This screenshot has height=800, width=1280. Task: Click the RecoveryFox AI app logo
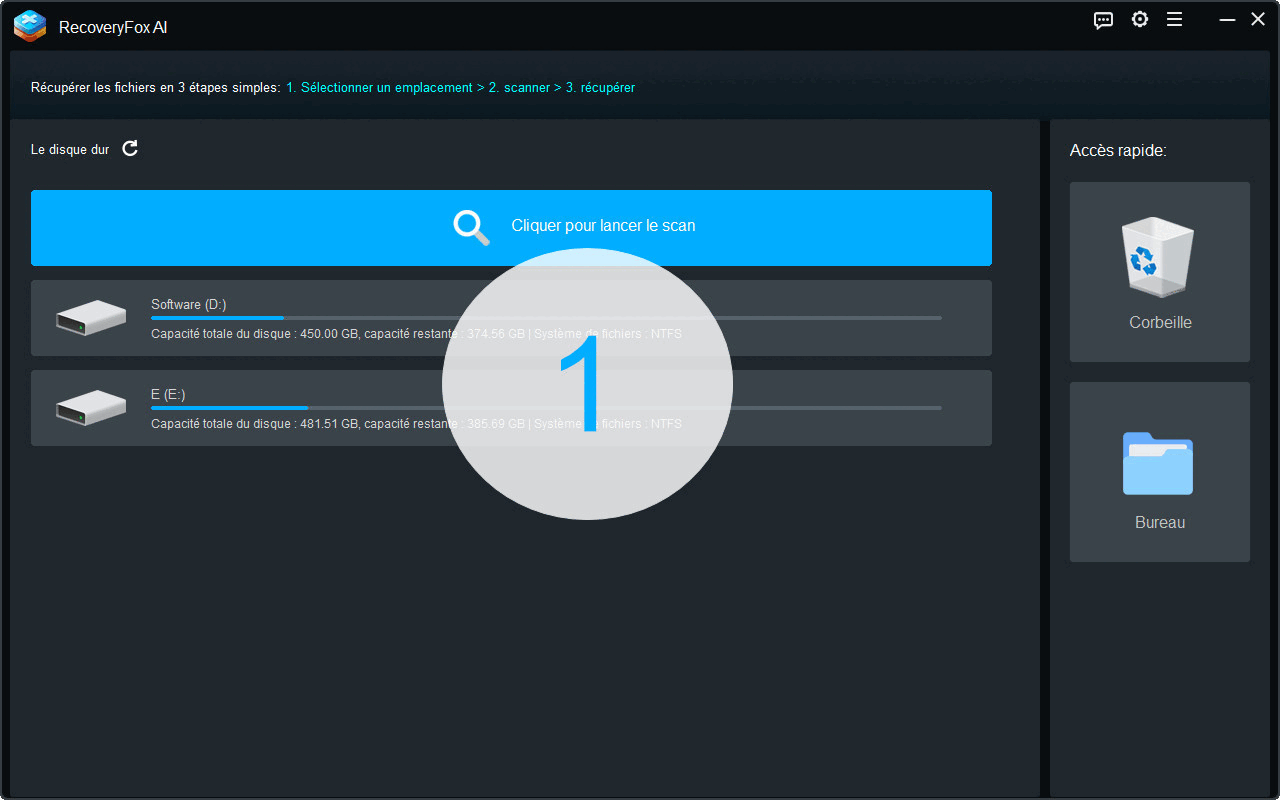[30, 26]
